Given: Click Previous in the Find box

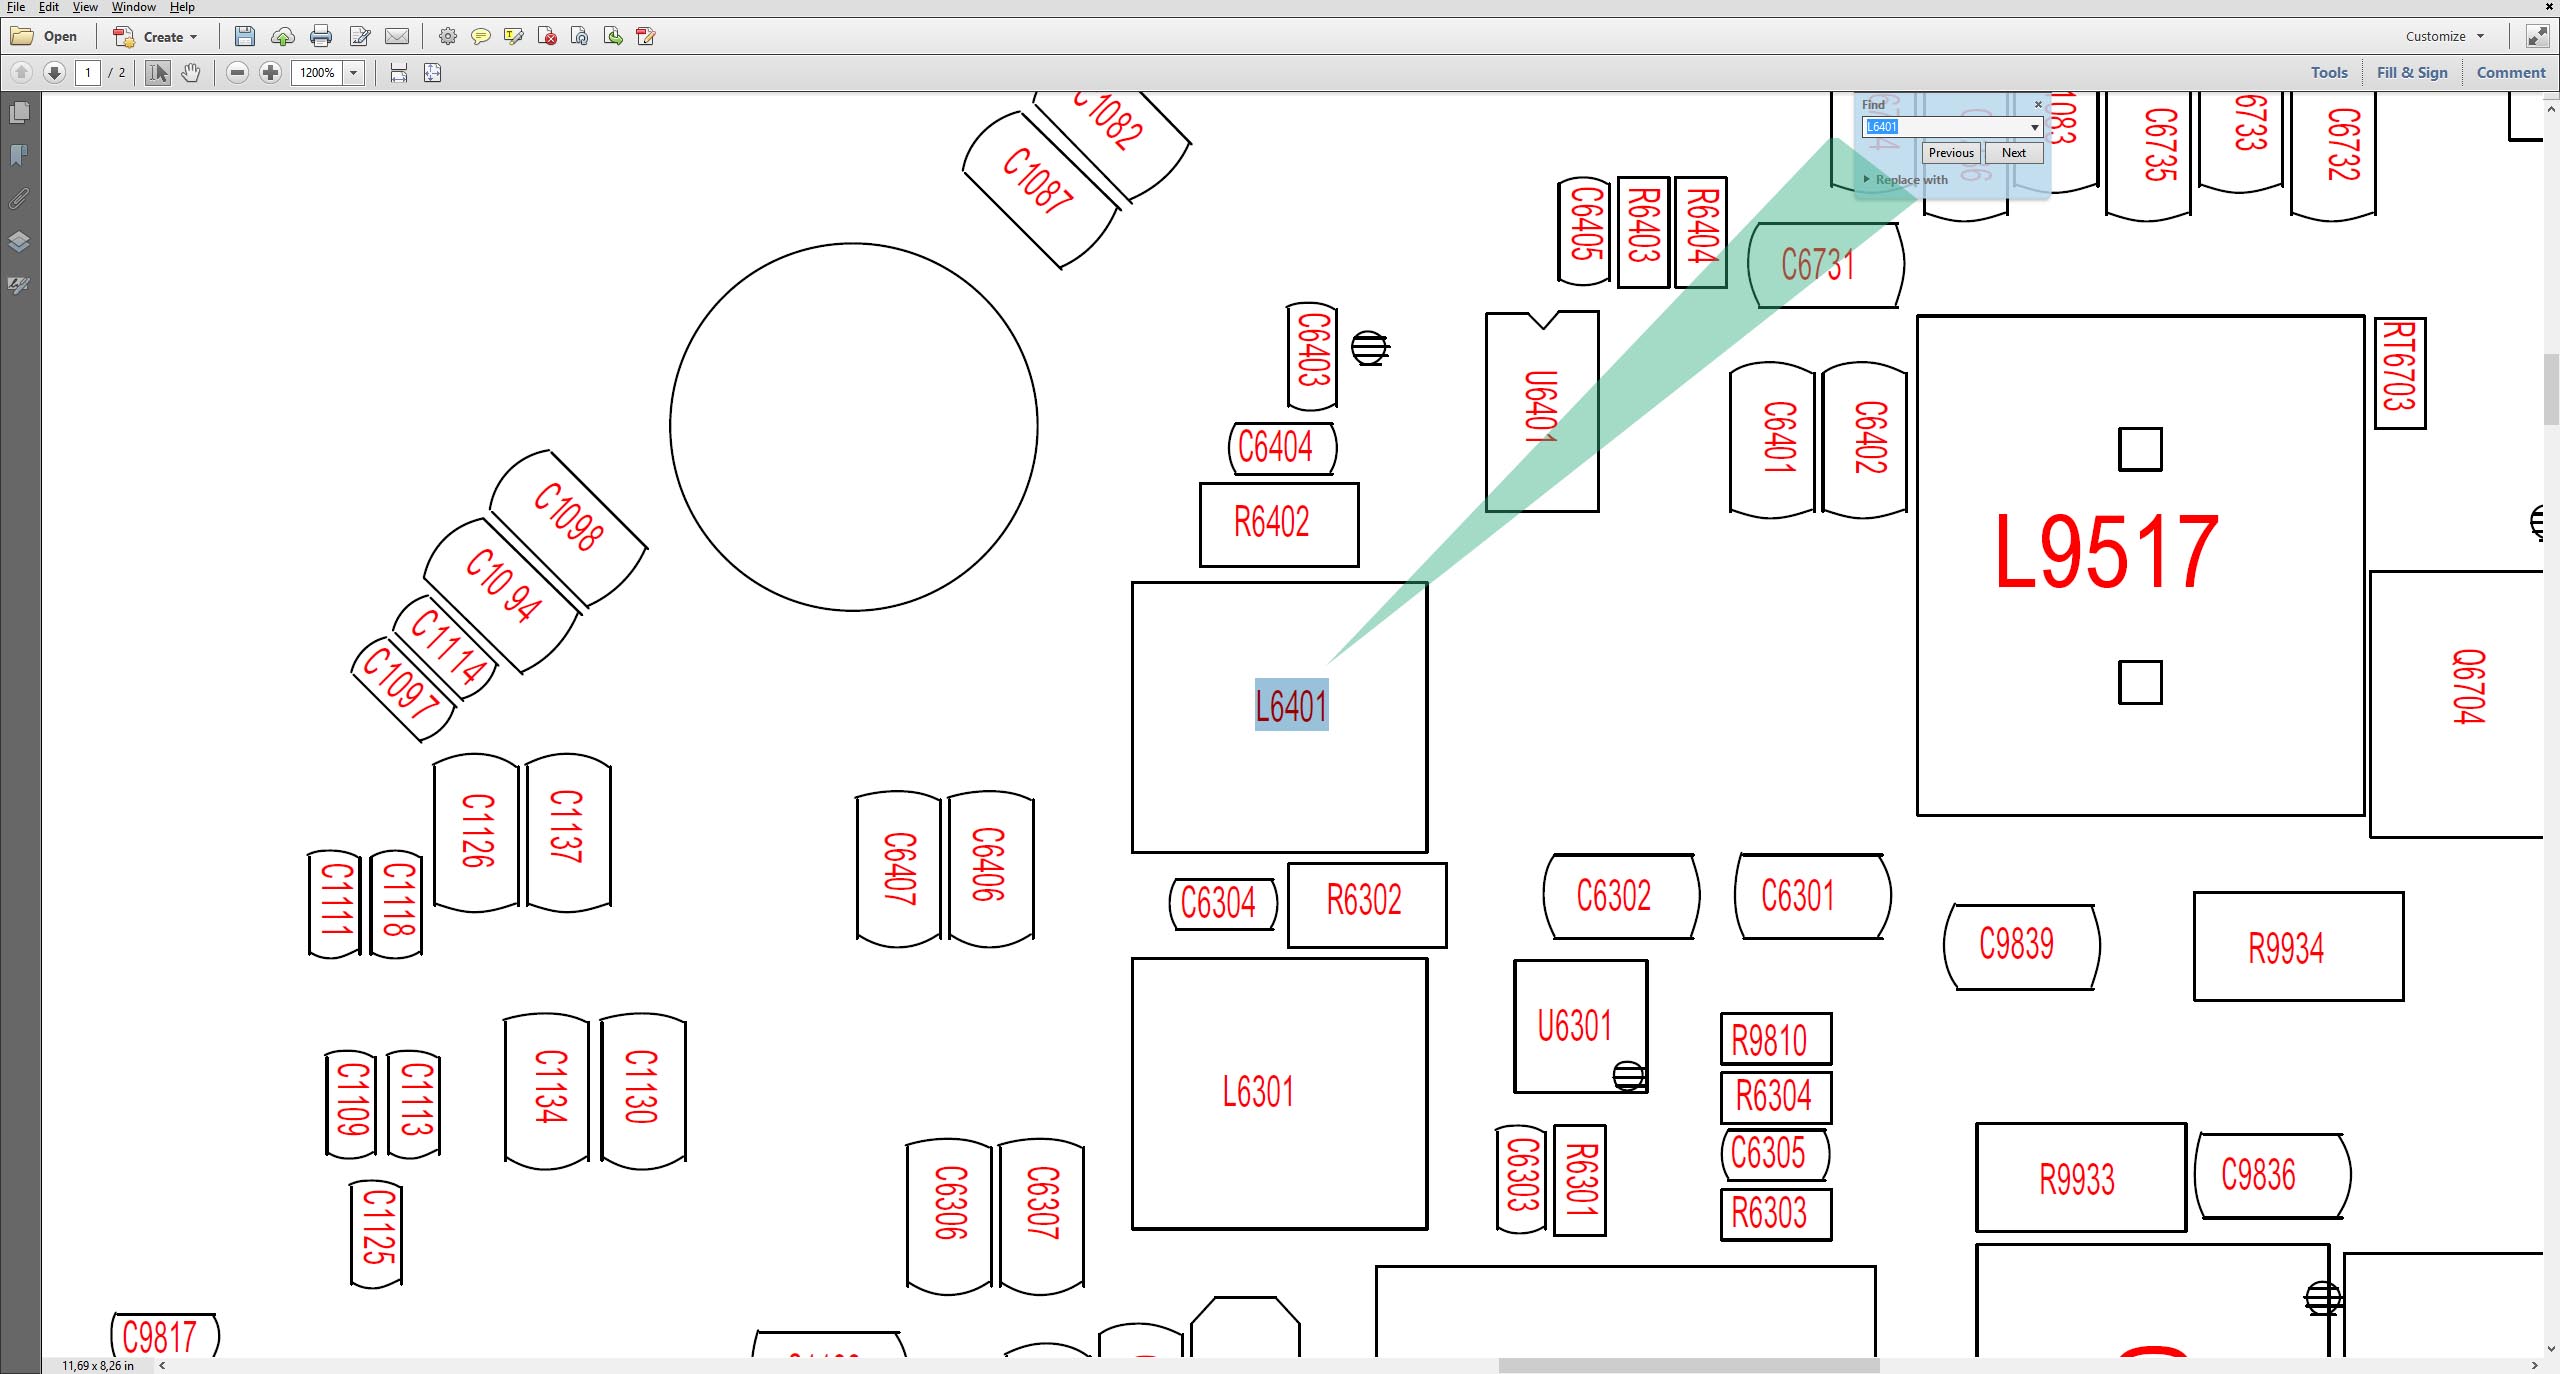Looking at the screenshot, I should click(x=1951, y=153).
